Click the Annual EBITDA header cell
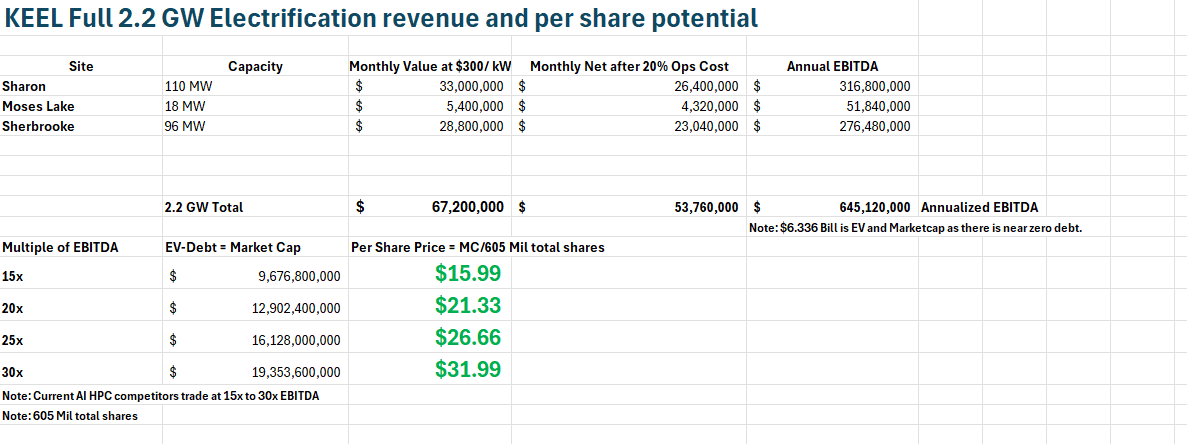 [832, 67]
